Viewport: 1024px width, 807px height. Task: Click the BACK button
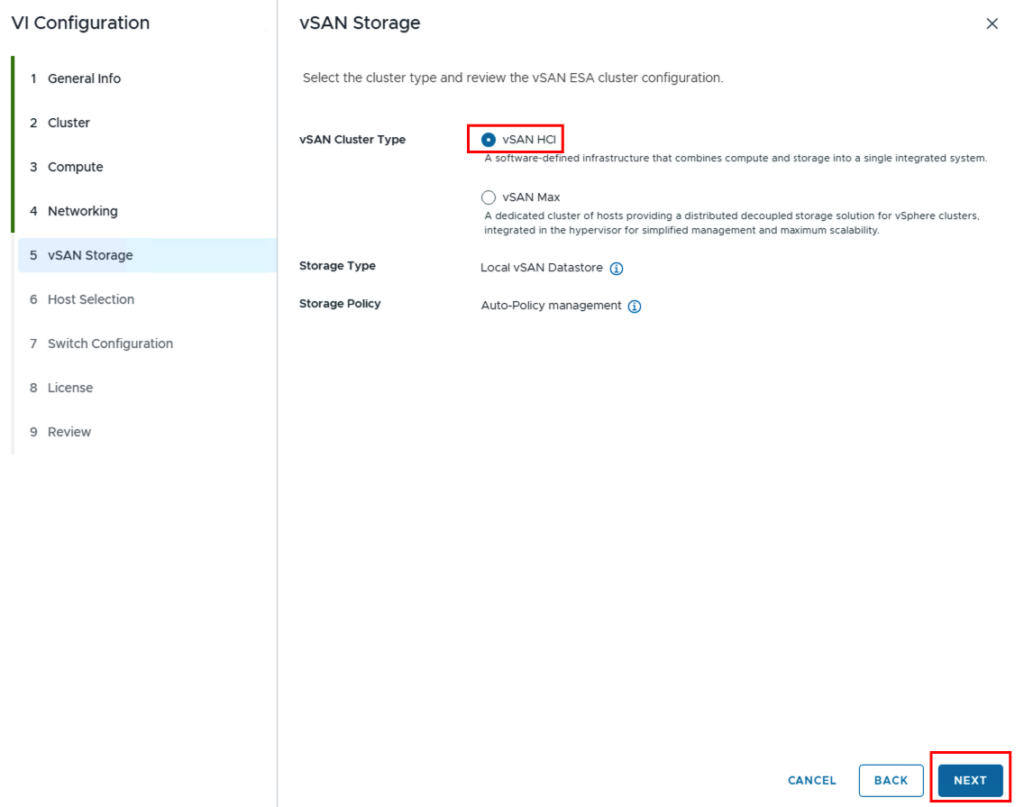(891, 780)
